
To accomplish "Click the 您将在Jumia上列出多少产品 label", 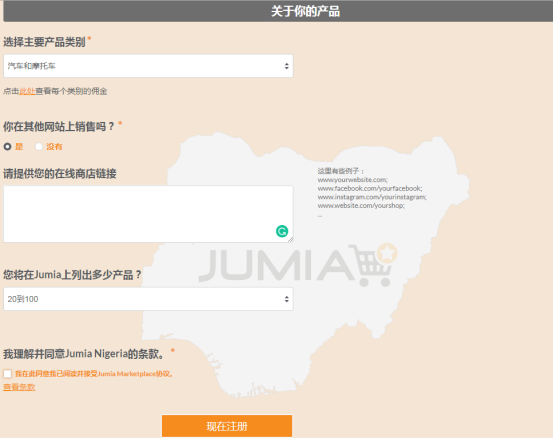I will coord(72,274).
